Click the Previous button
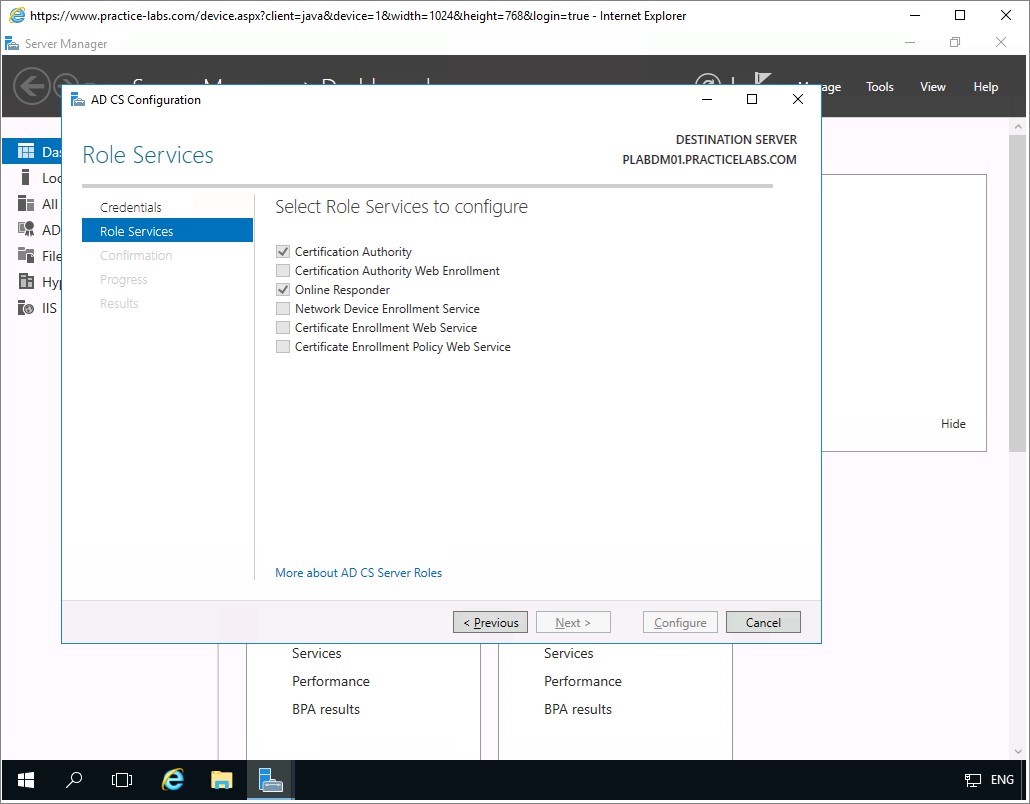This screenshot has height=804, width=1030. [491, 622]
